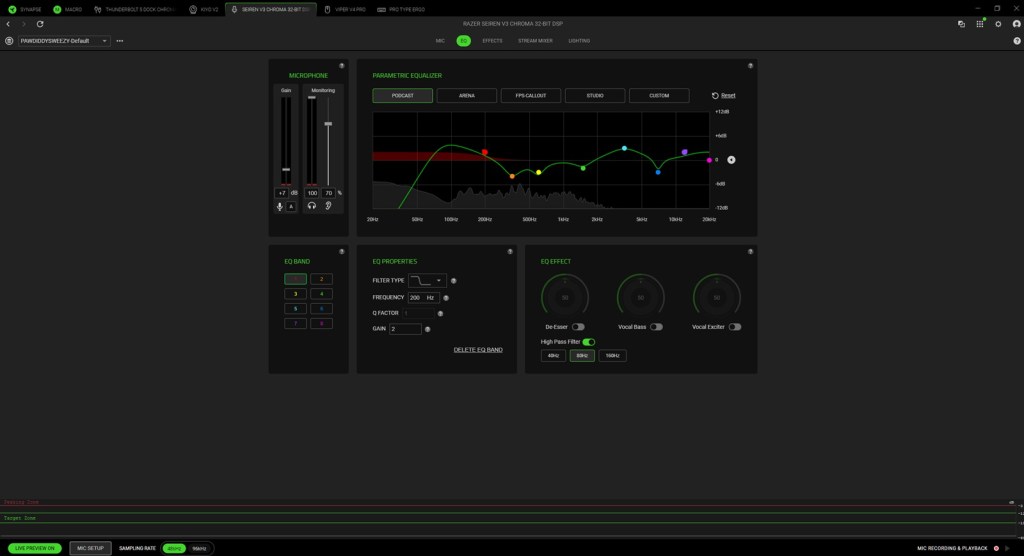Select the STUDIO EQ preset
The image size is (1024, 556).
click(595, 95)
